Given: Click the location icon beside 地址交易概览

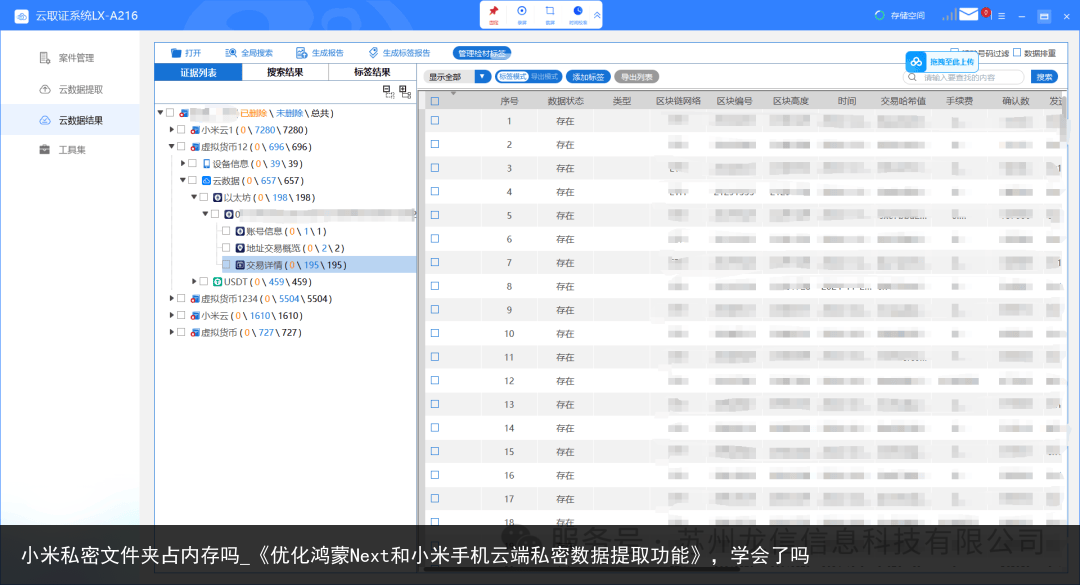Looking at the screenshot, I should pyautogui.click(x=240, y=248).
